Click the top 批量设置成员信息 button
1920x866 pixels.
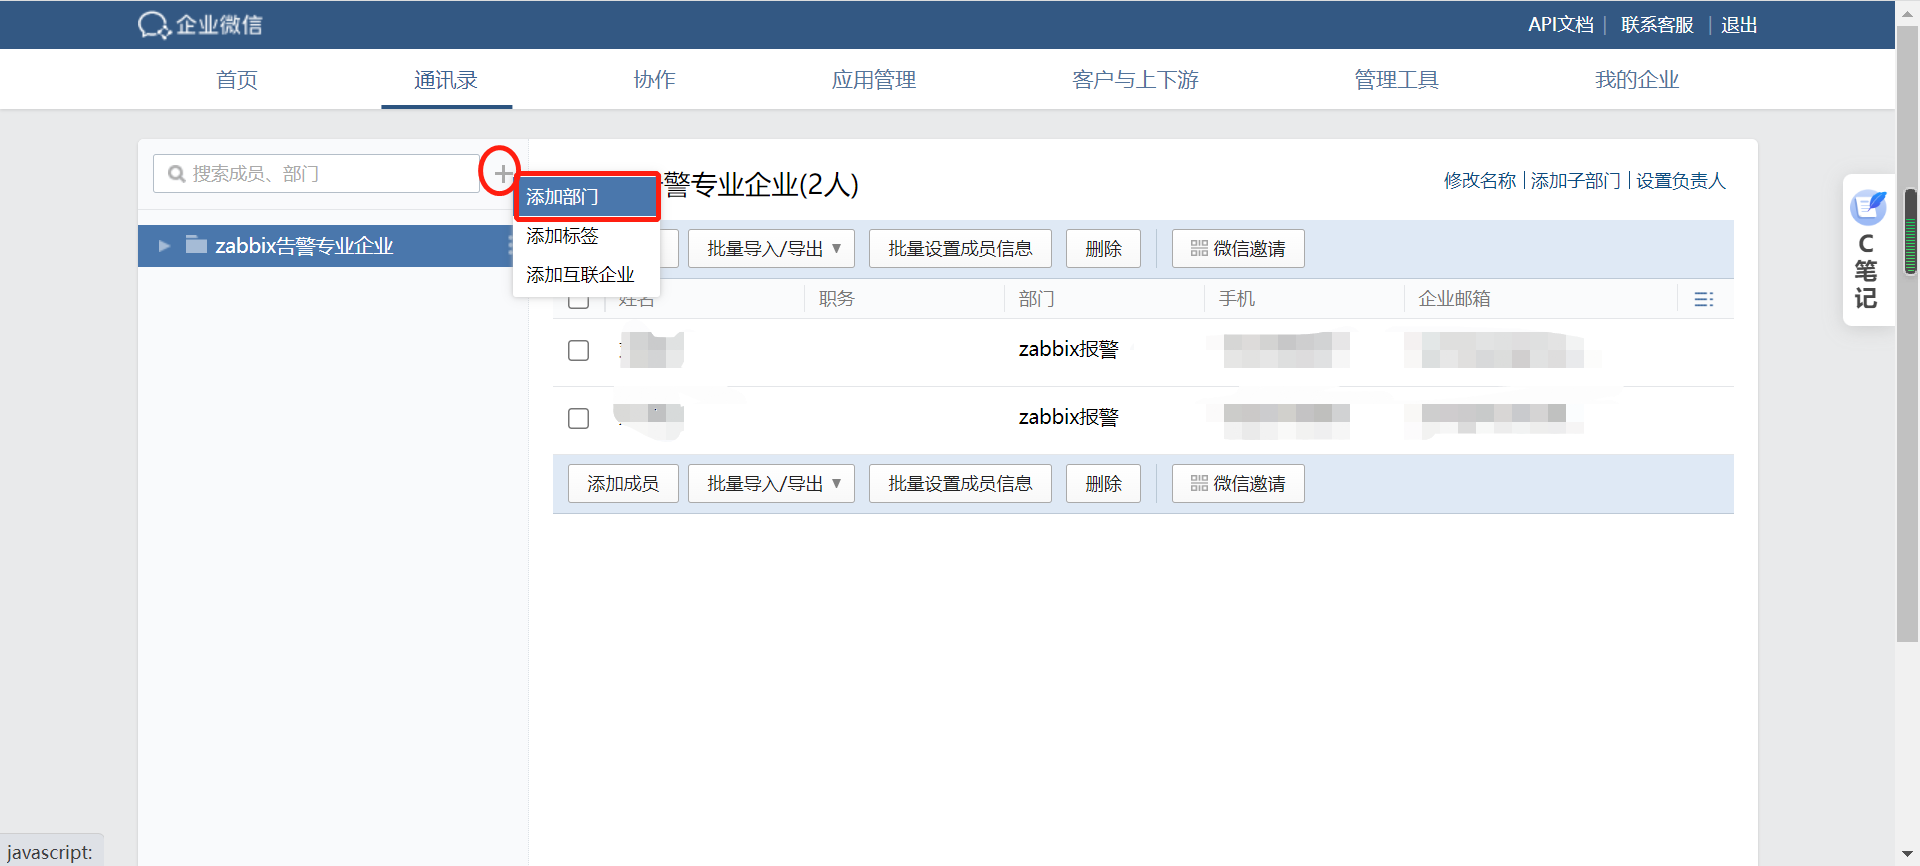960,249
